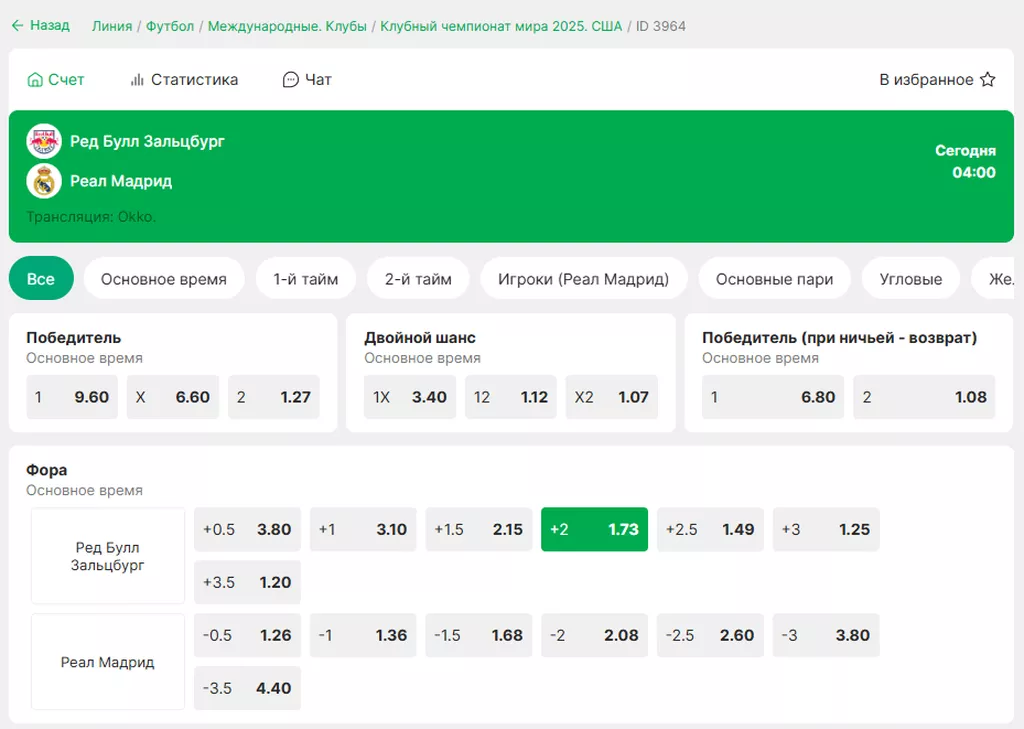Click the Red Bull Salzburg team logo

tap(44, 141)
